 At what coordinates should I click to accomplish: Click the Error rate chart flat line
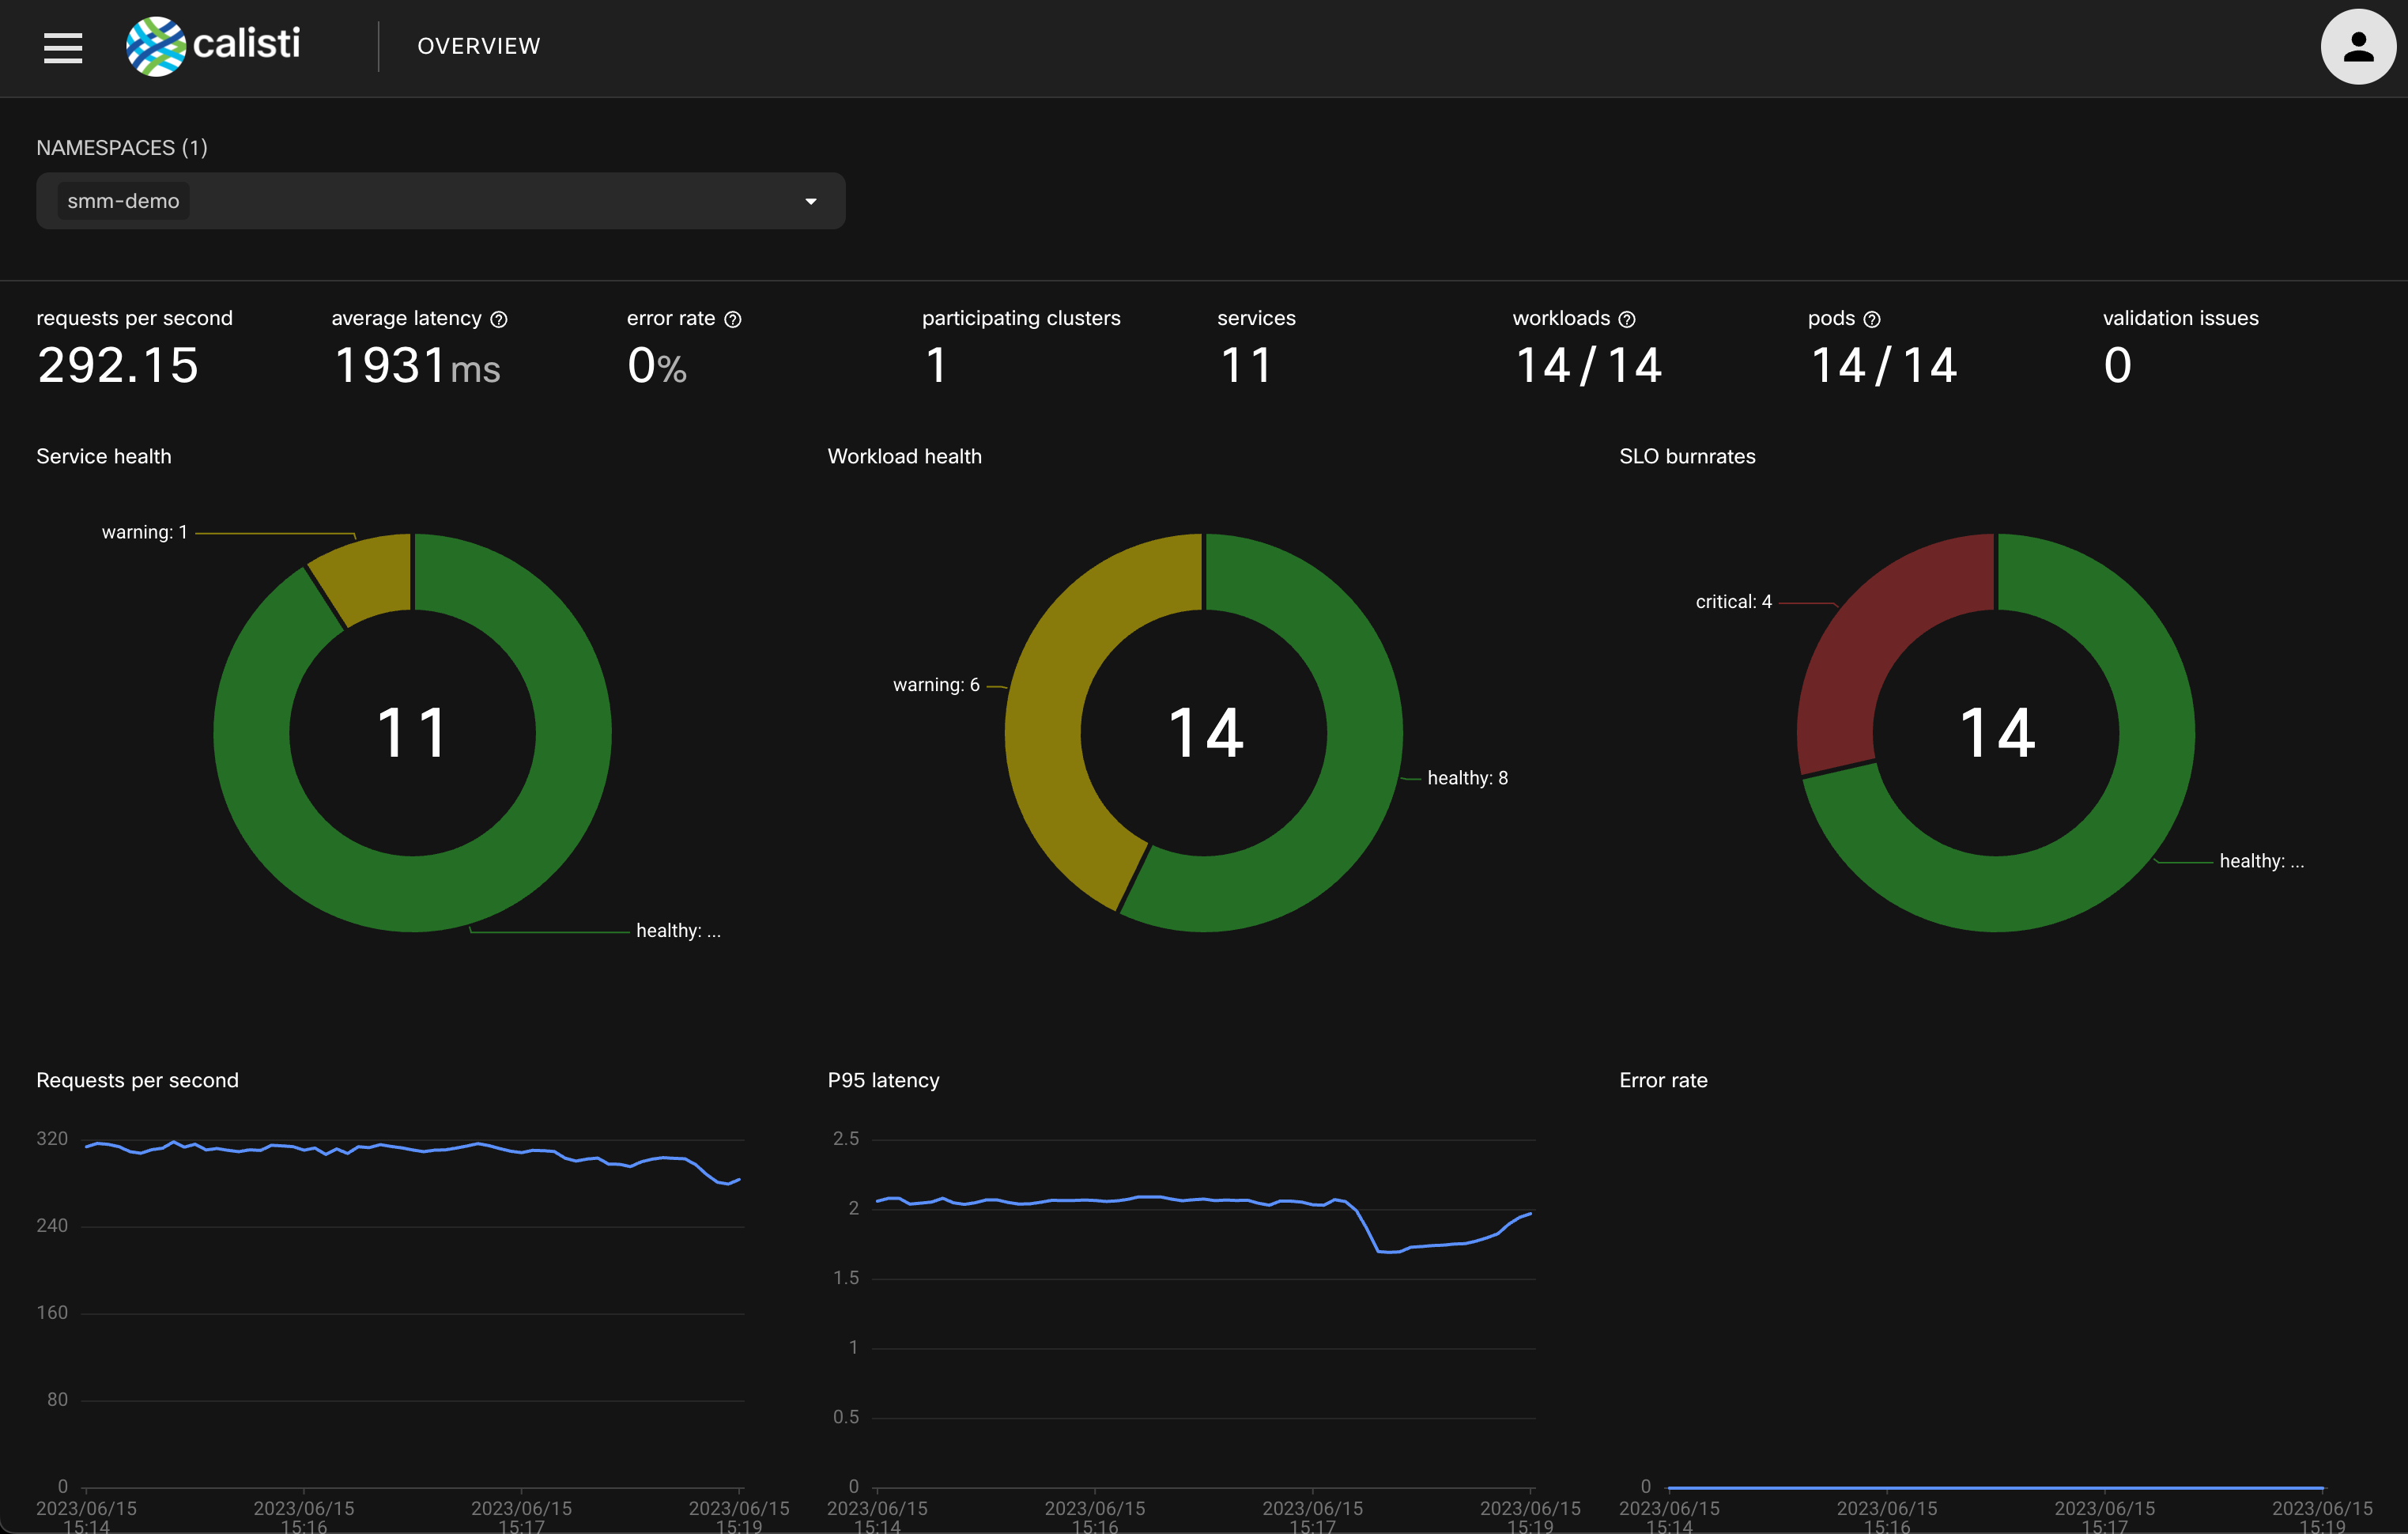(x=1995, y=1487)
